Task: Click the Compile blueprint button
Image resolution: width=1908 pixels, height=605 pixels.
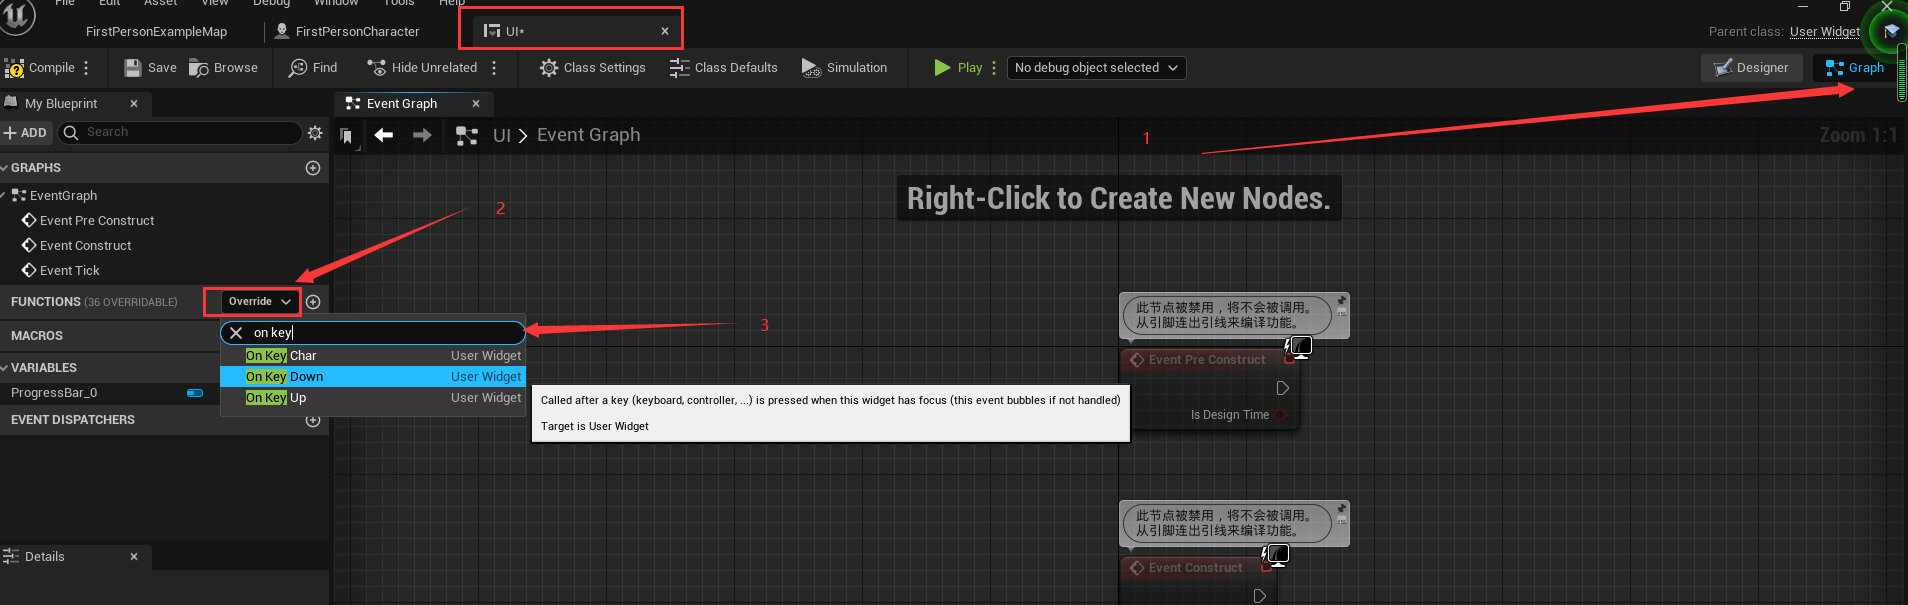Action: pyautogui.click(x=40, y=68)
